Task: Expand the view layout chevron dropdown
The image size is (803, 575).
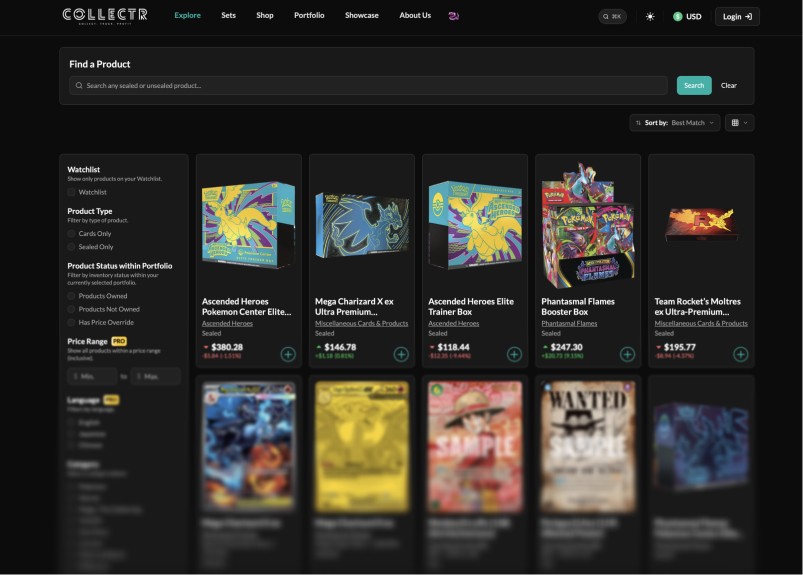Action: point(746,123)
